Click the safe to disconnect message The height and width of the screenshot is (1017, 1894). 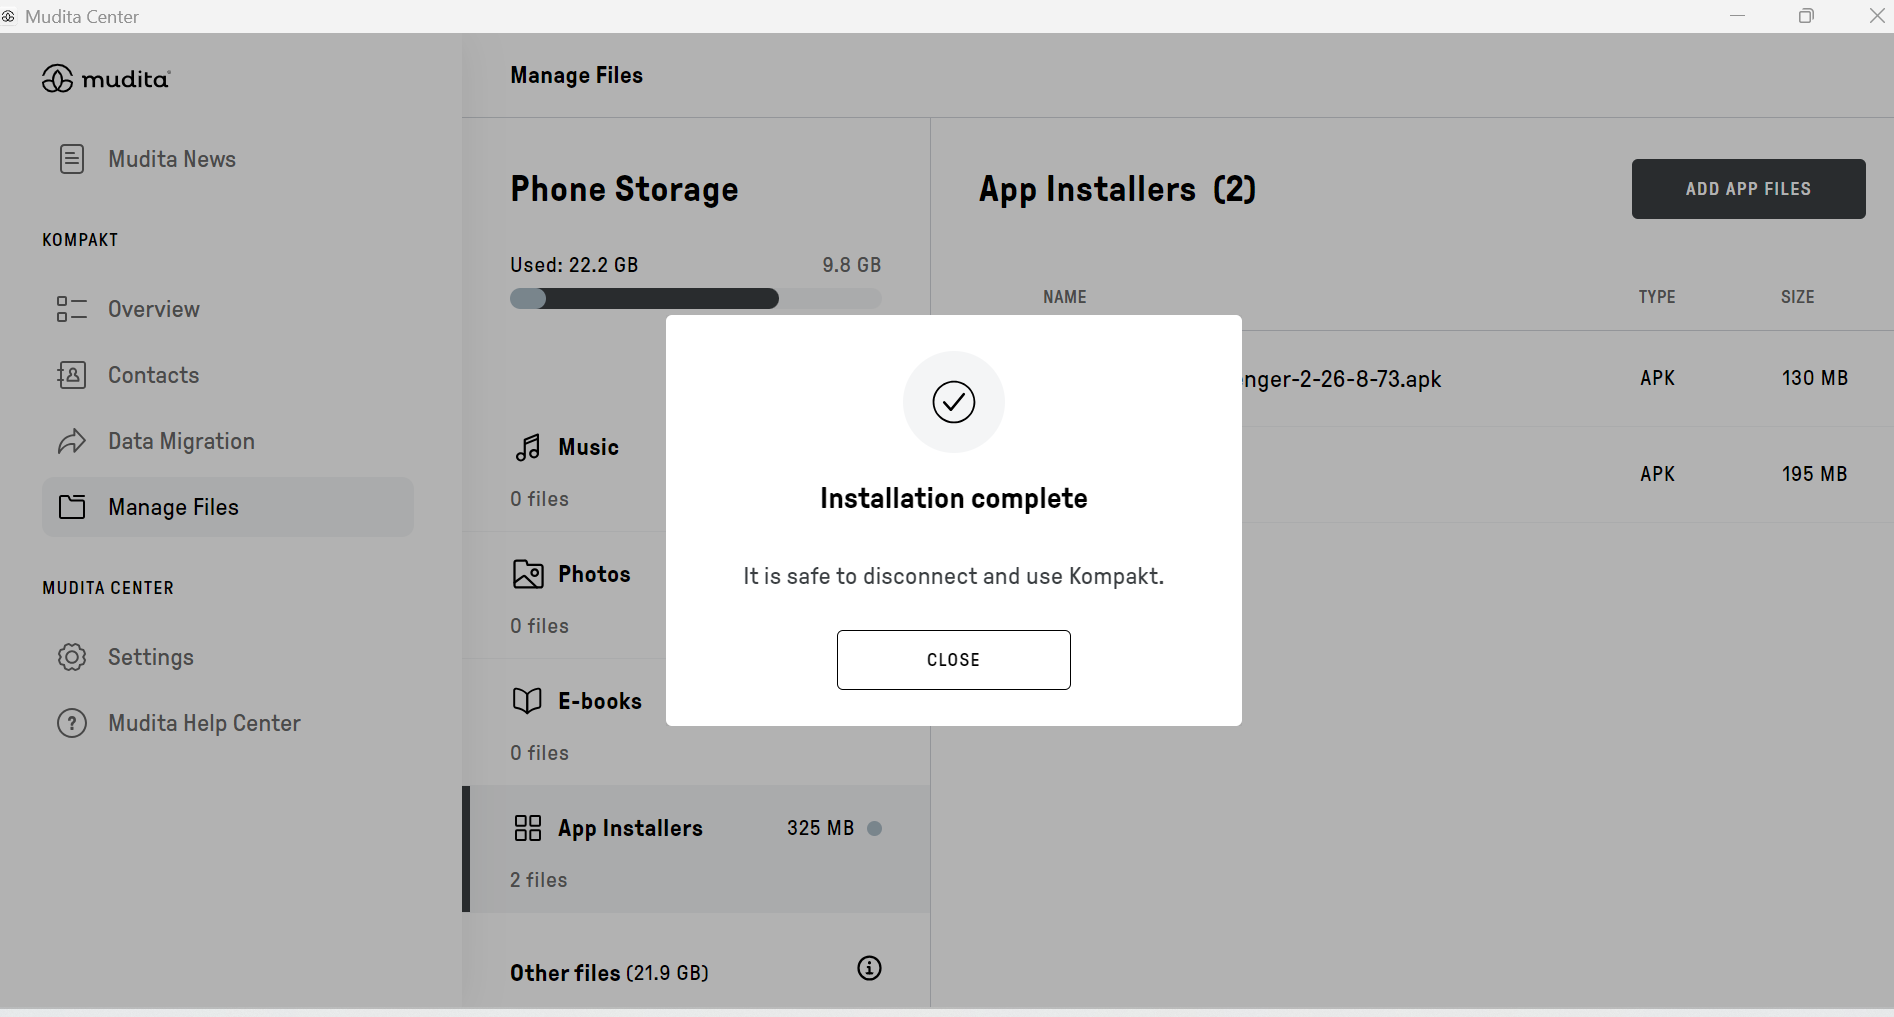pos(954,576)
